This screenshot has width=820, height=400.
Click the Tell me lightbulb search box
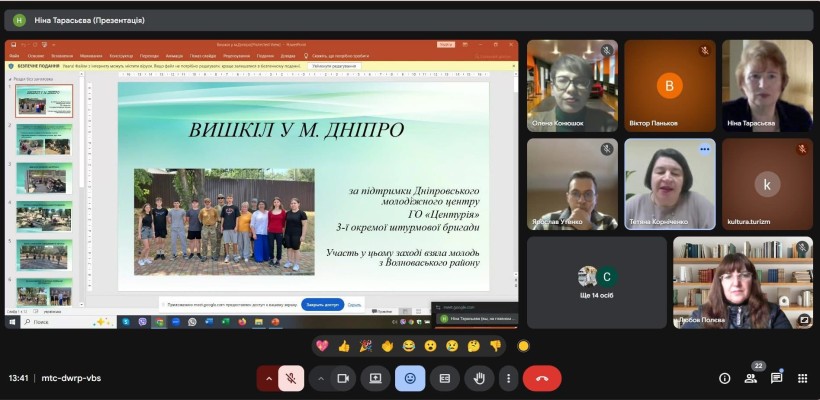pos(337,55)
